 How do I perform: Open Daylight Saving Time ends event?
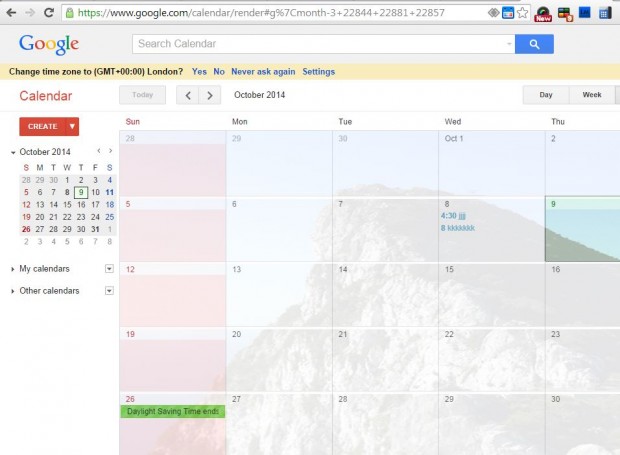173,412
